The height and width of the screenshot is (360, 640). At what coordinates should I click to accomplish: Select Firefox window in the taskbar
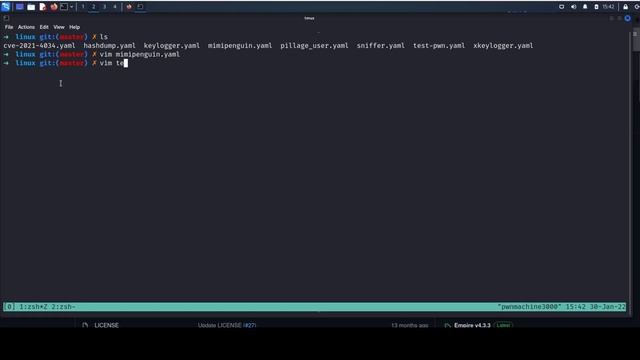(x=129, y=7)
